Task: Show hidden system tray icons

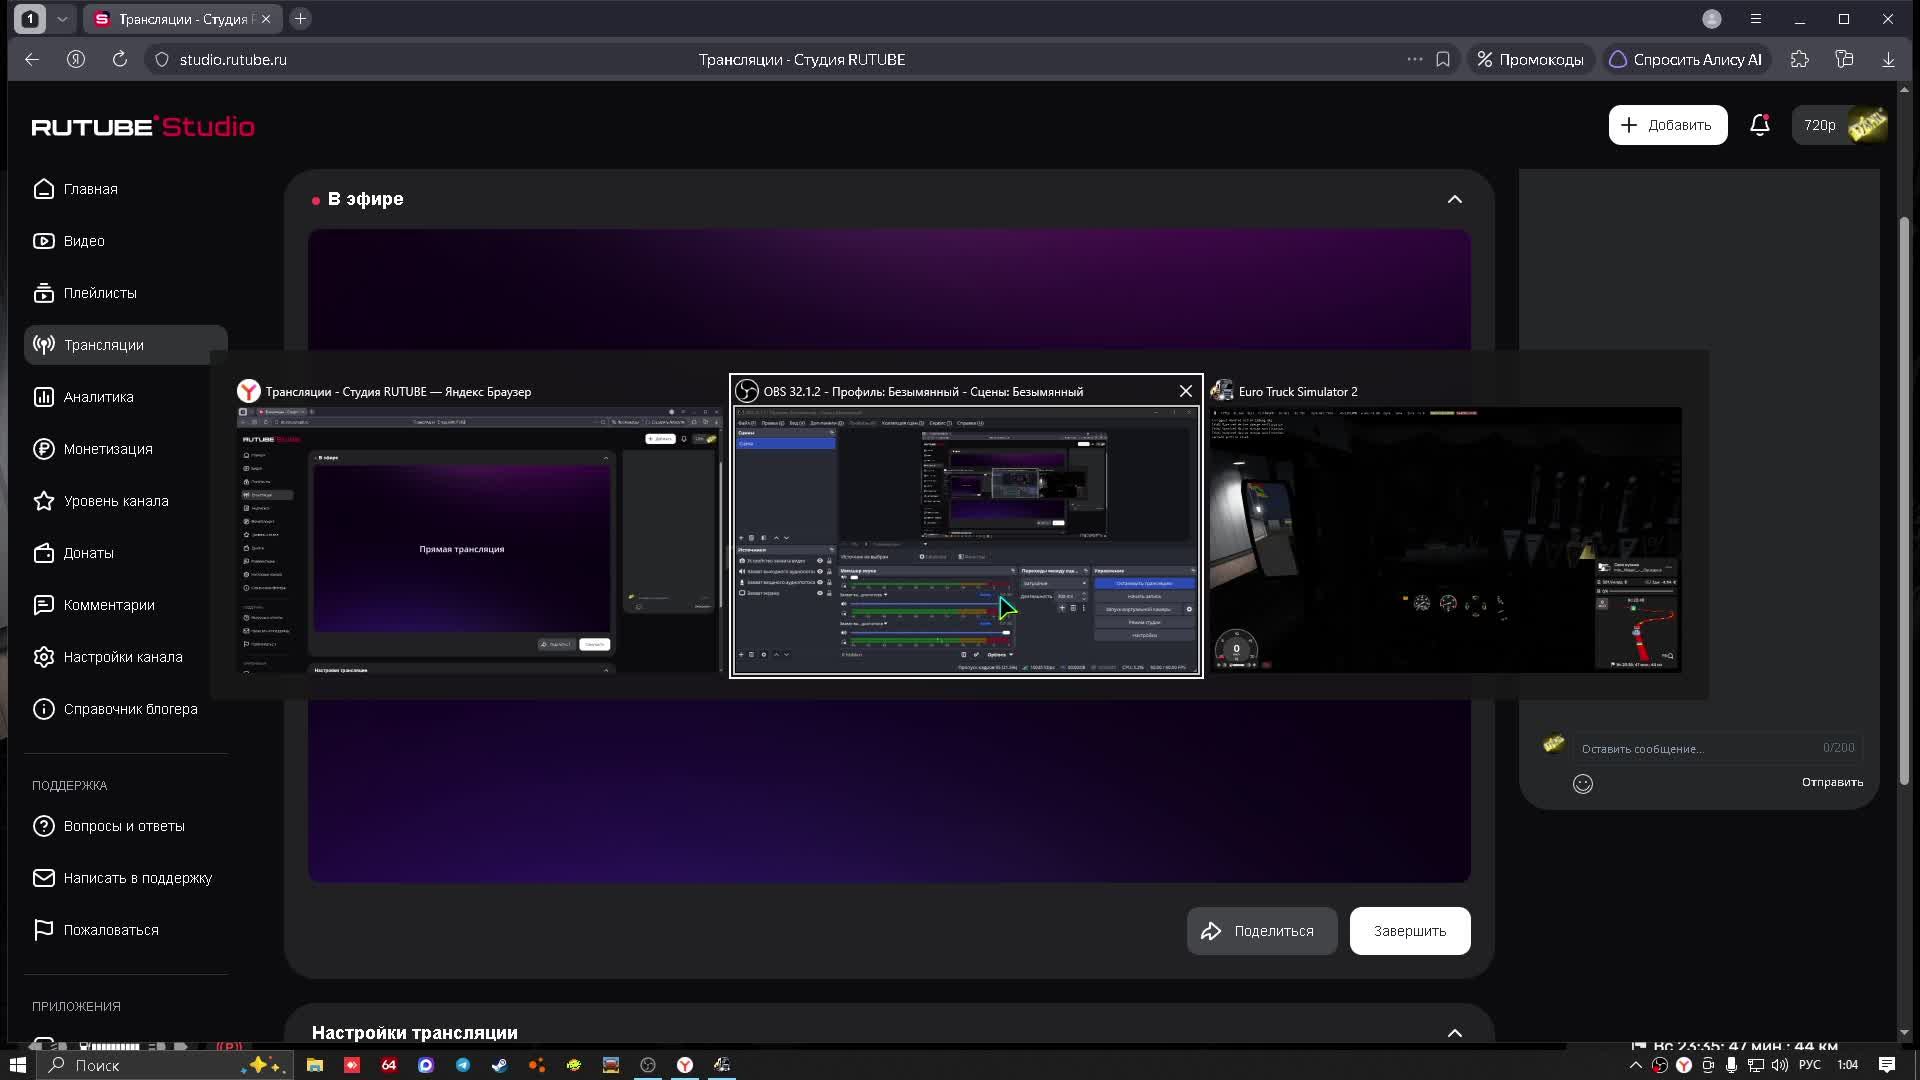Action: (x=1636, y=1065)
